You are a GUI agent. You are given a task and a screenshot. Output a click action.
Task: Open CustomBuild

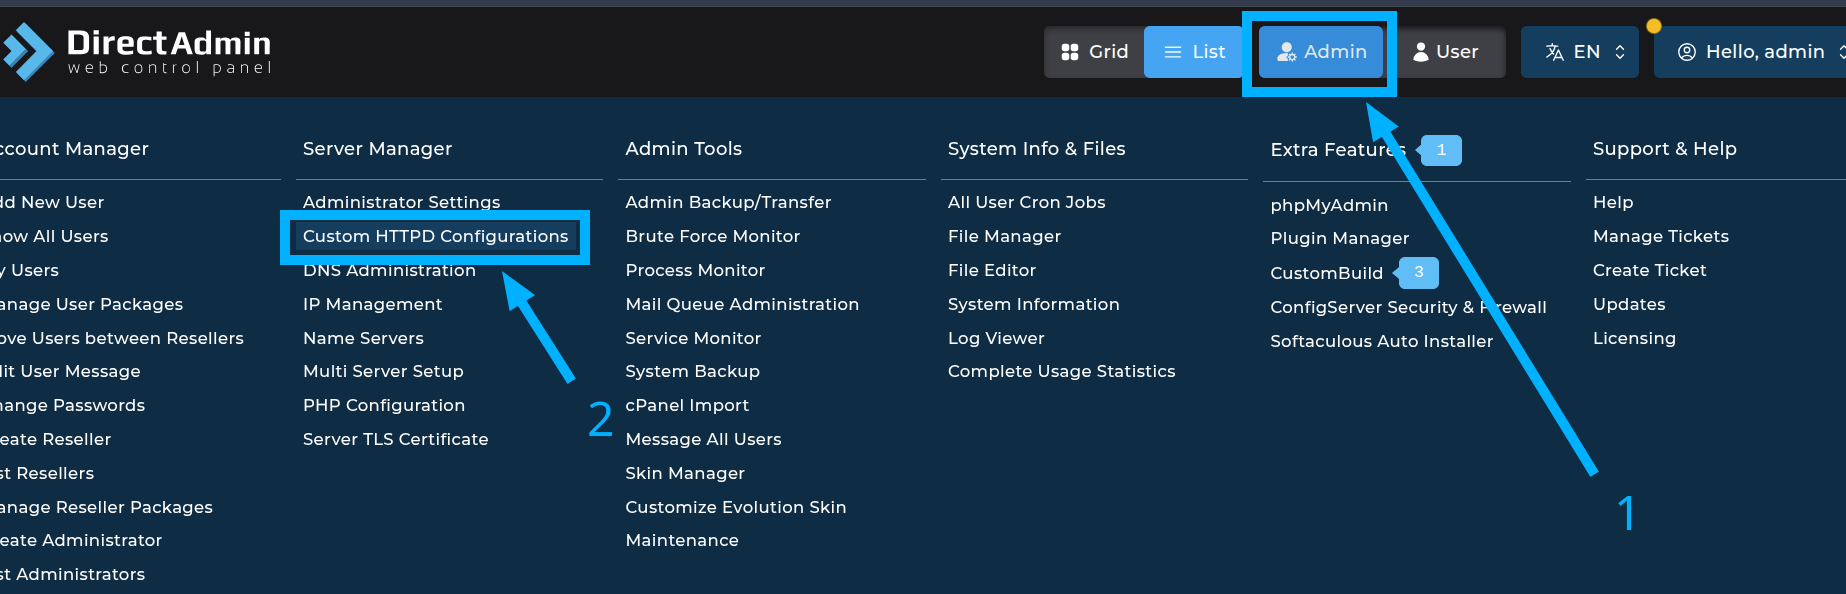[x=1326, y=273]
